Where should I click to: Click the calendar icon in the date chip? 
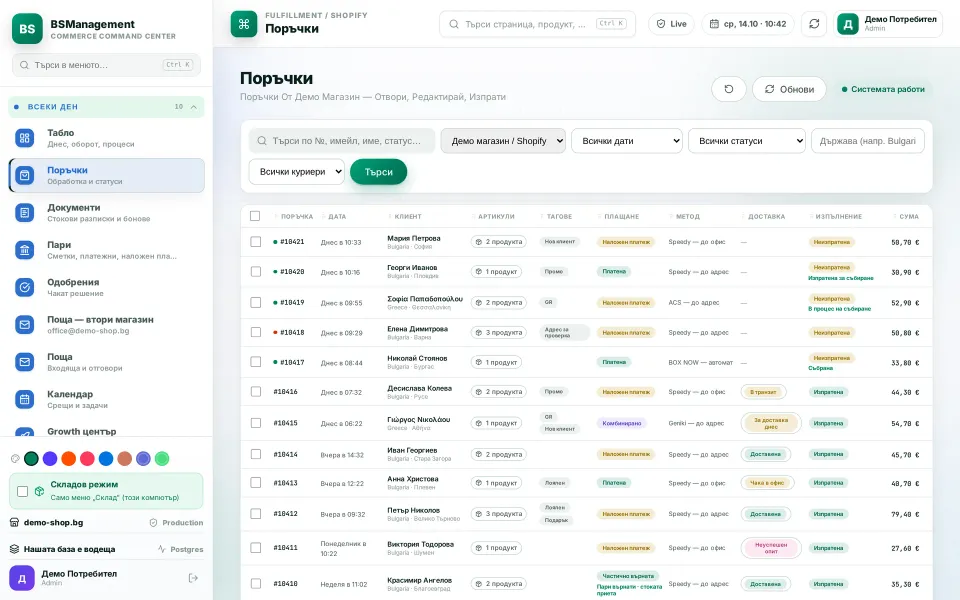[714, 24]
